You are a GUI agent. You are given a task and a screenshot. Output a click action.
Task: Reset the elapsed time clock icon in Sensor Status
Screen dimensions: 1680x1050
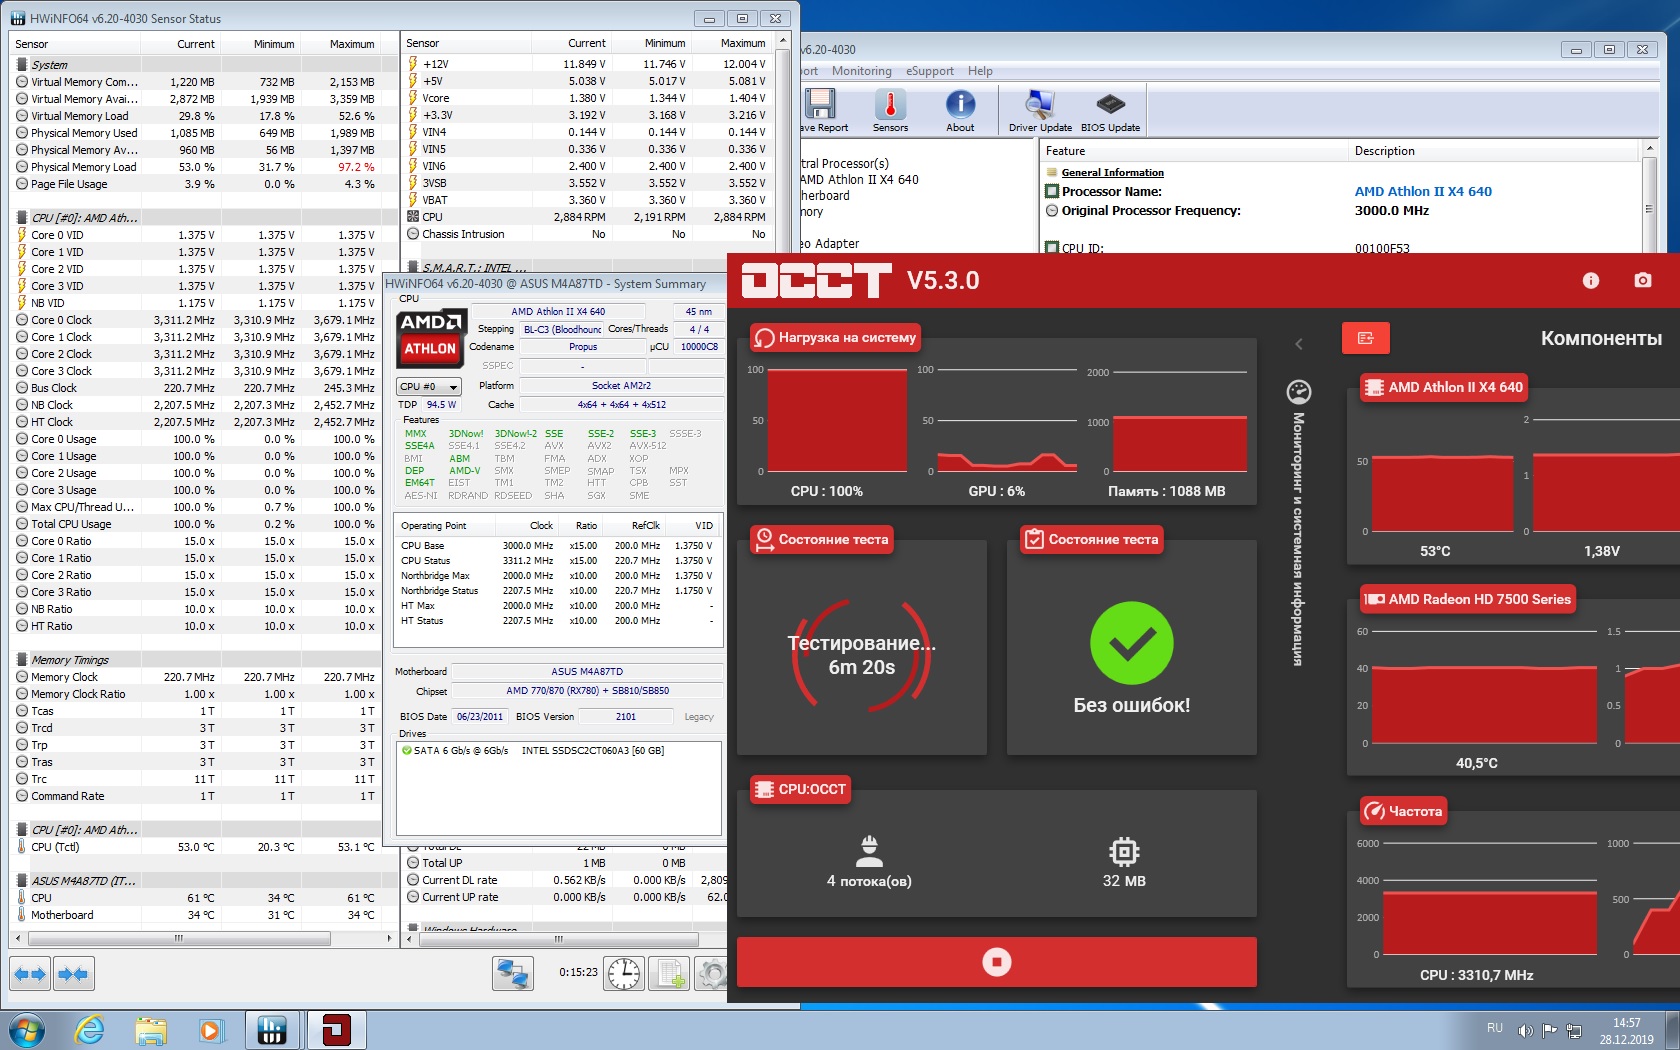pyautogui.click(x=624, y=973)
